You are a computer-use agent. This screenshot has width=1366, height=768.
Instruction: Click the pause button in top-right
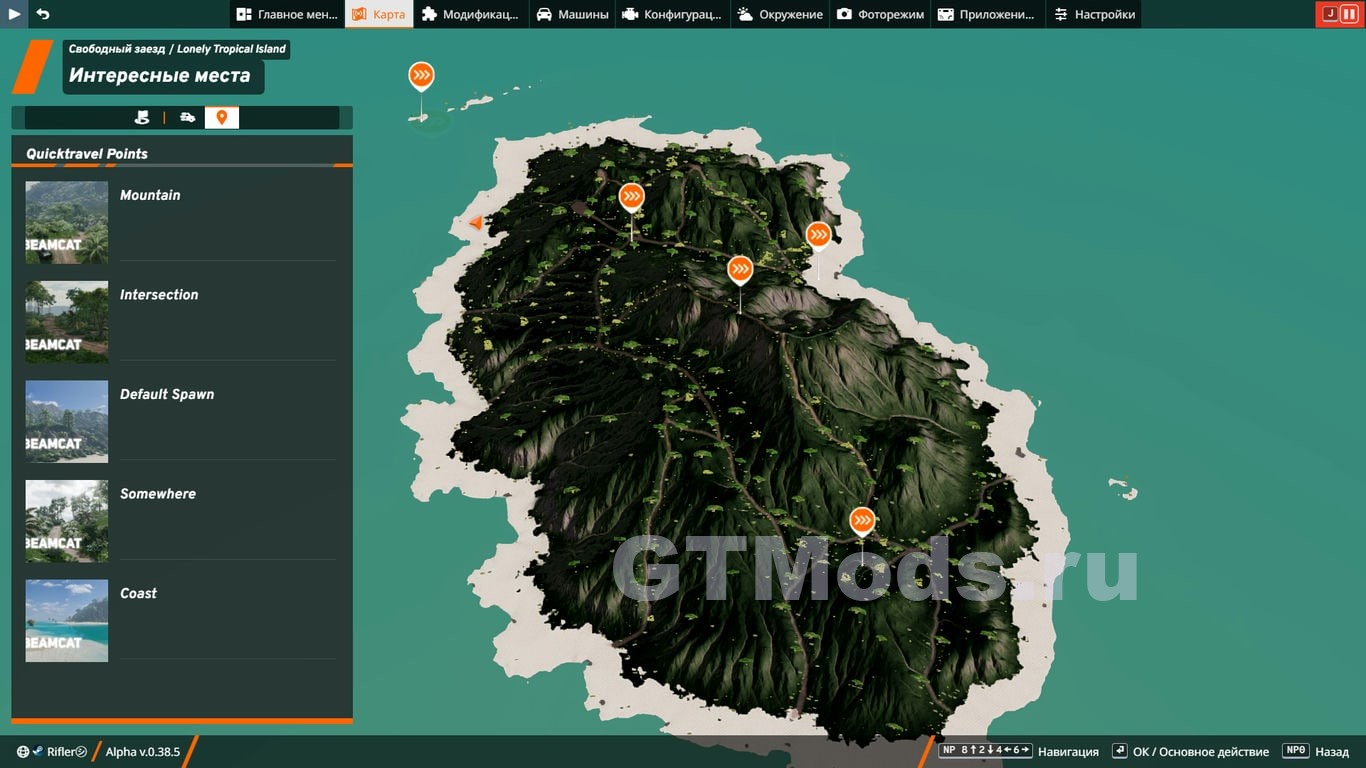point(1349,14)
